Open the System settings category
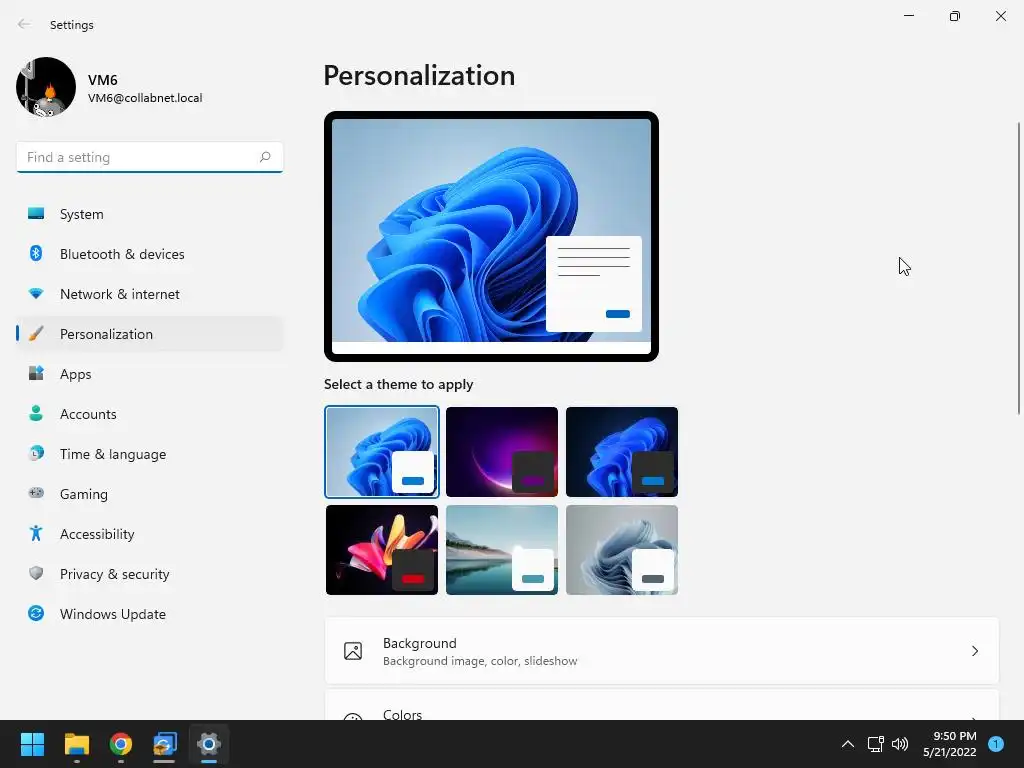This screenshot has width=1024, height=768. pyautogui.click(x=150, y=214)
